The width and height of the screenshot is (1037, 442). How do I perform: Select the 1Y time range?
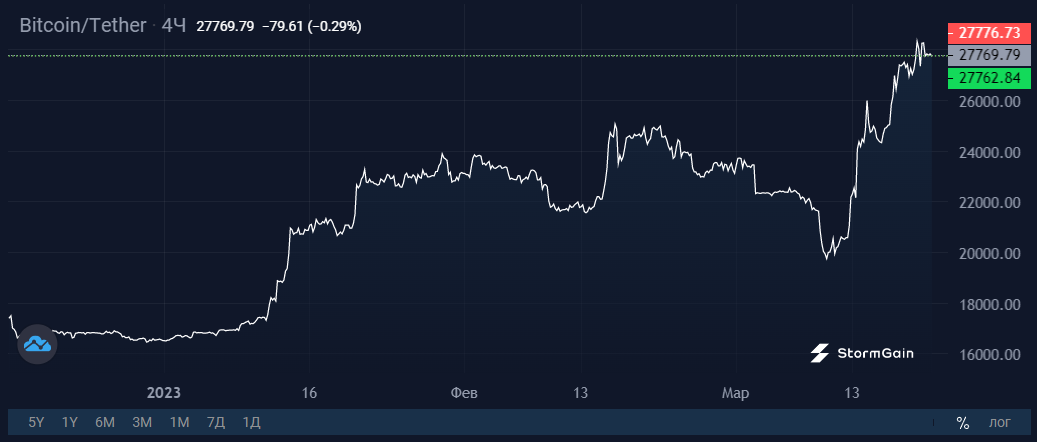tap(70, 422)
